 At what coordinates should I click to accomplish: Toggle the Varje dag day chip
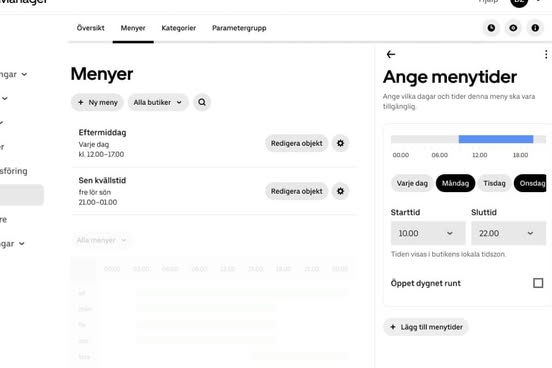coord(412,183)
